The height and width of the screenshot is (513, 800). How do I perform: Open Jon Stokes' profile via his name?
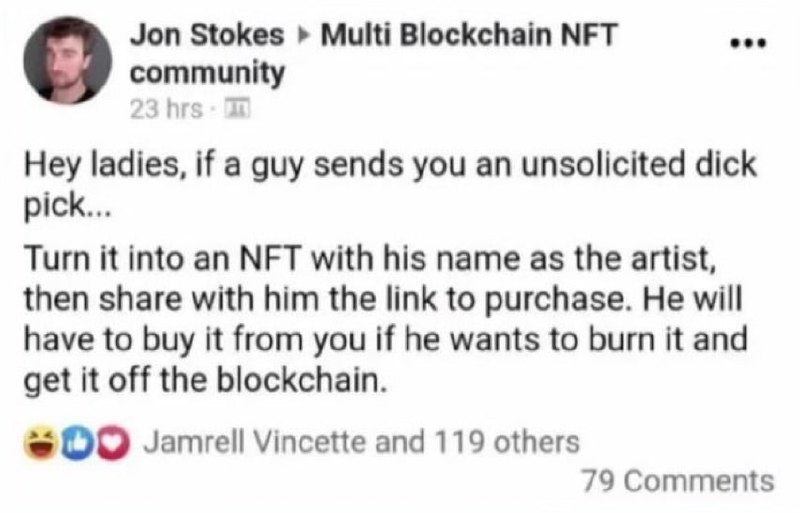(207, 37)
